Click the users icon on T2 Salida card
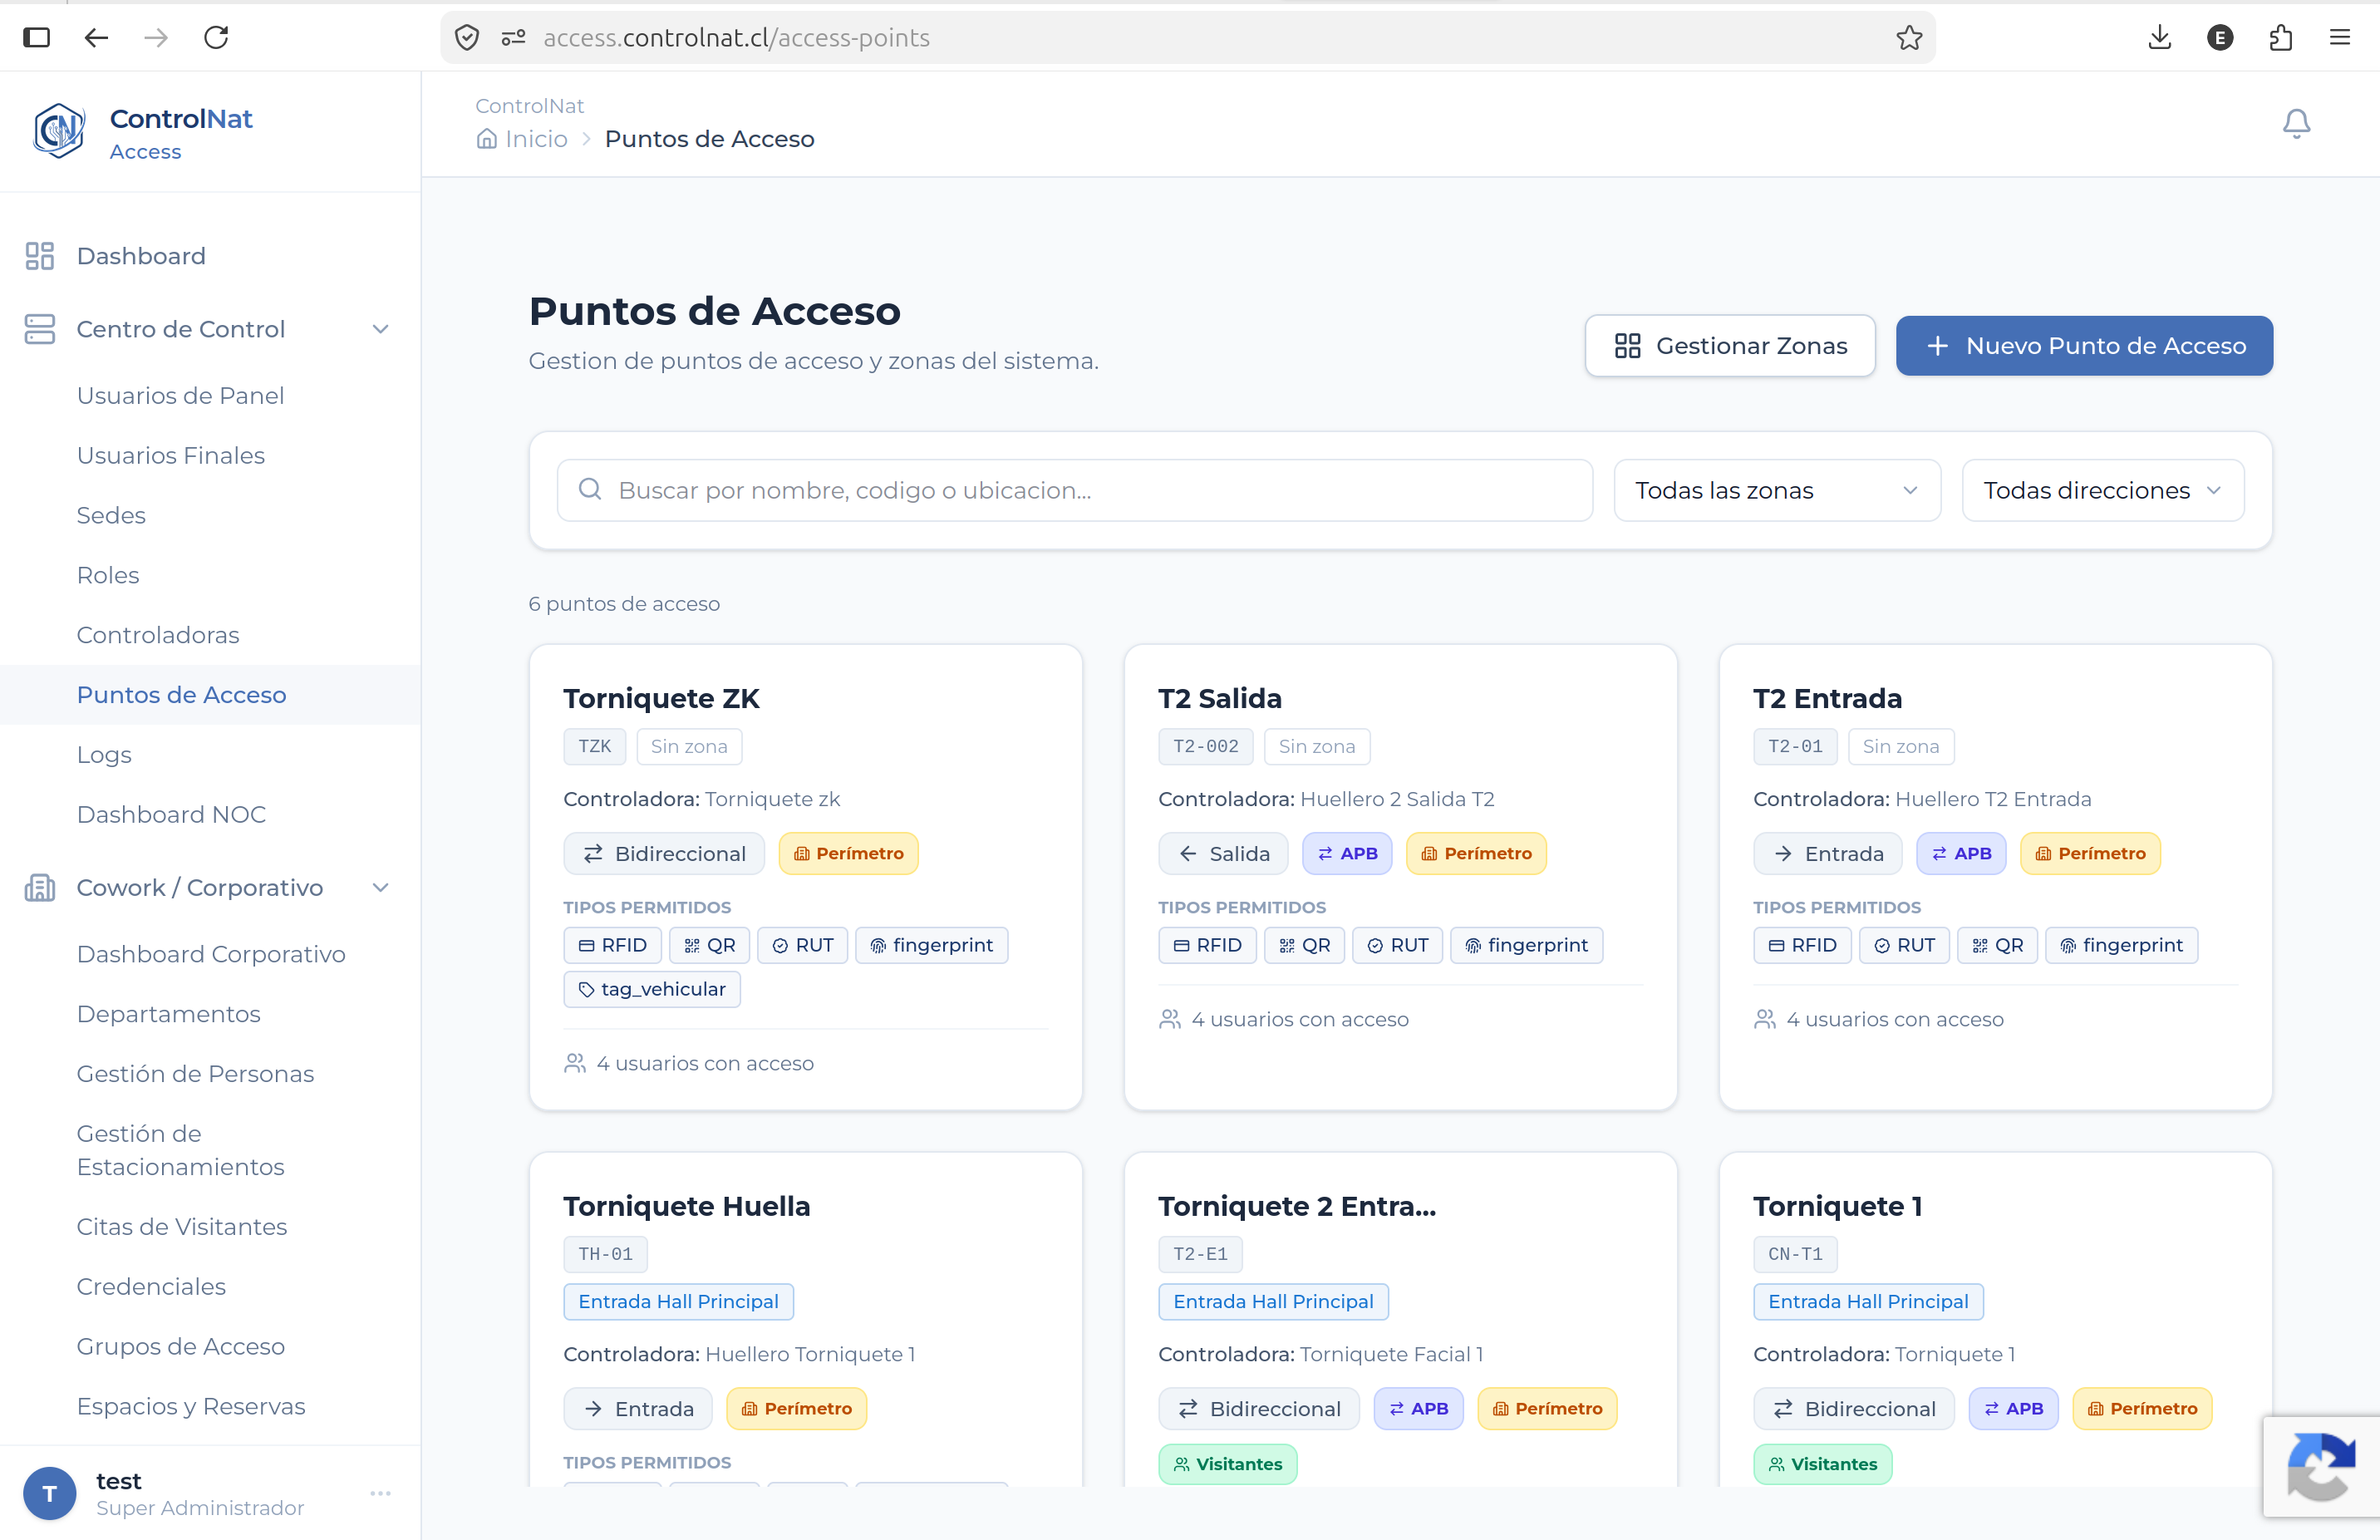Viewport: 2380px width, 1540px height. [1169, 1019]
